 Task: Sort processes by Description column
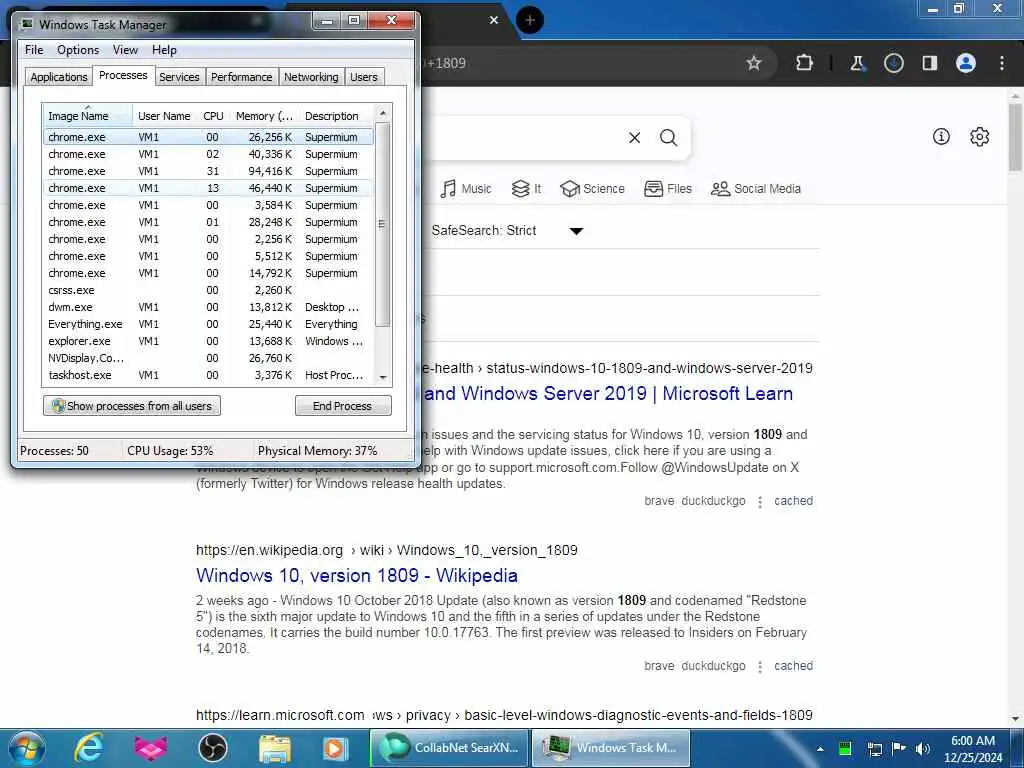click(x=337, y=116)
